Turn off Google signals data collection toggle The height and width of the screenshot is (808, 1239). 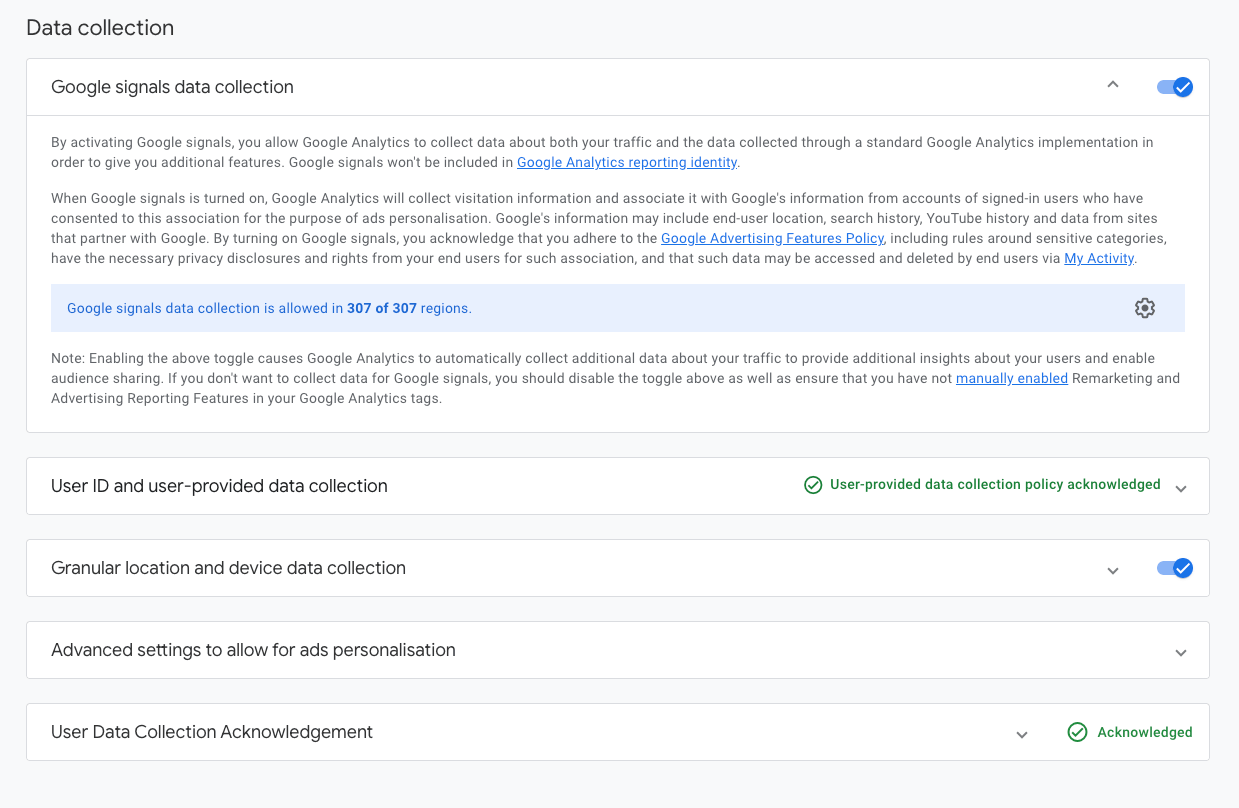(1174, 87)
